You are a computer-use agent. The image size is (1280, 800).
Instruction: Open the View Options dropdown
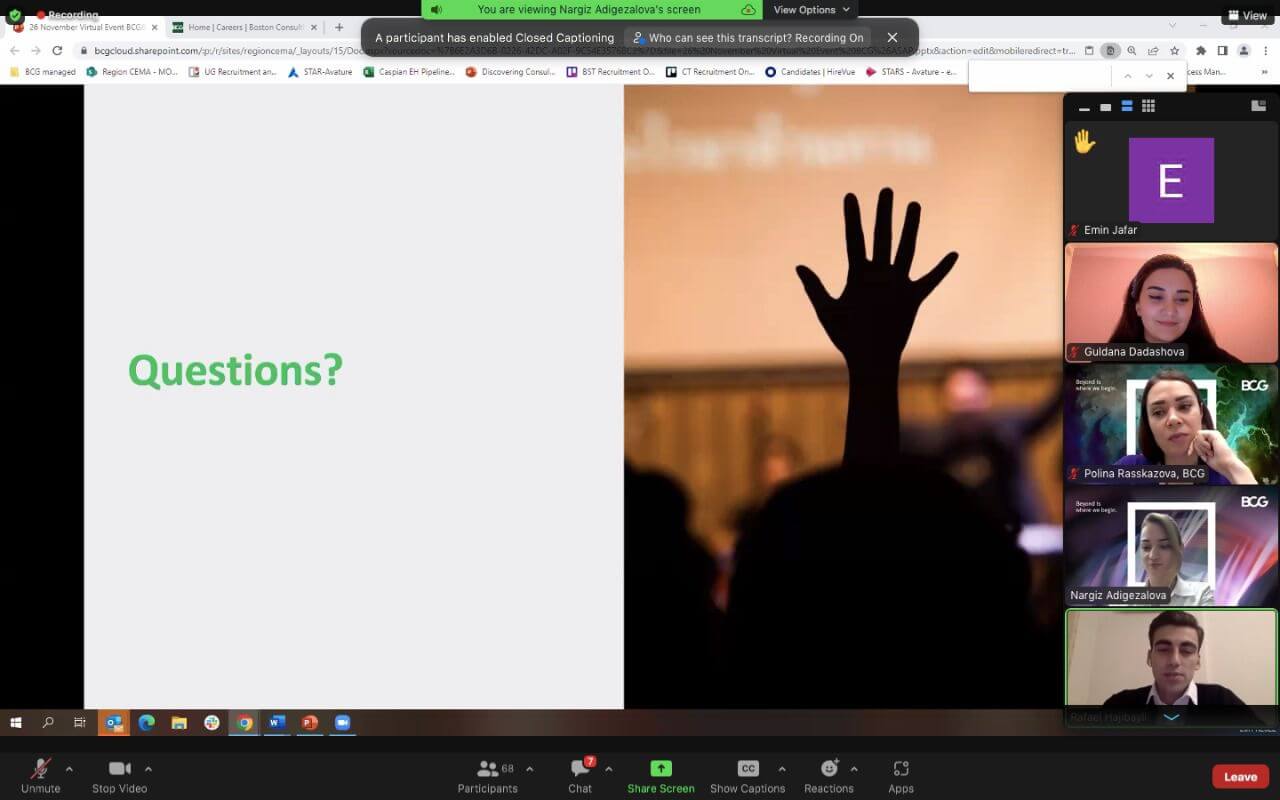pos(811,10)
